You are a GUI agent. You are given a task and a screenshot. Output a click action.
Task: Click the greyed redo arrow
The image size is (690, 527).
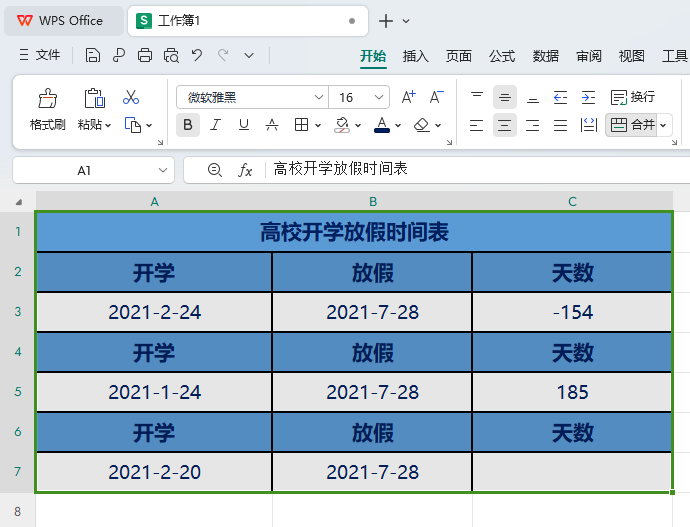[x=223, y=55]
